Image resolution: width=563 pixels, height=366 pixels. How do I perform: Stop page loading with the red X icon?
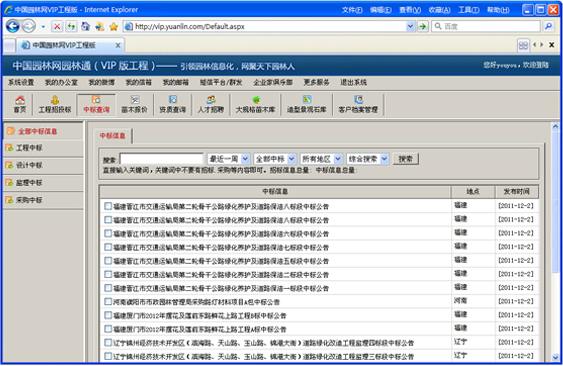point(57,26)
